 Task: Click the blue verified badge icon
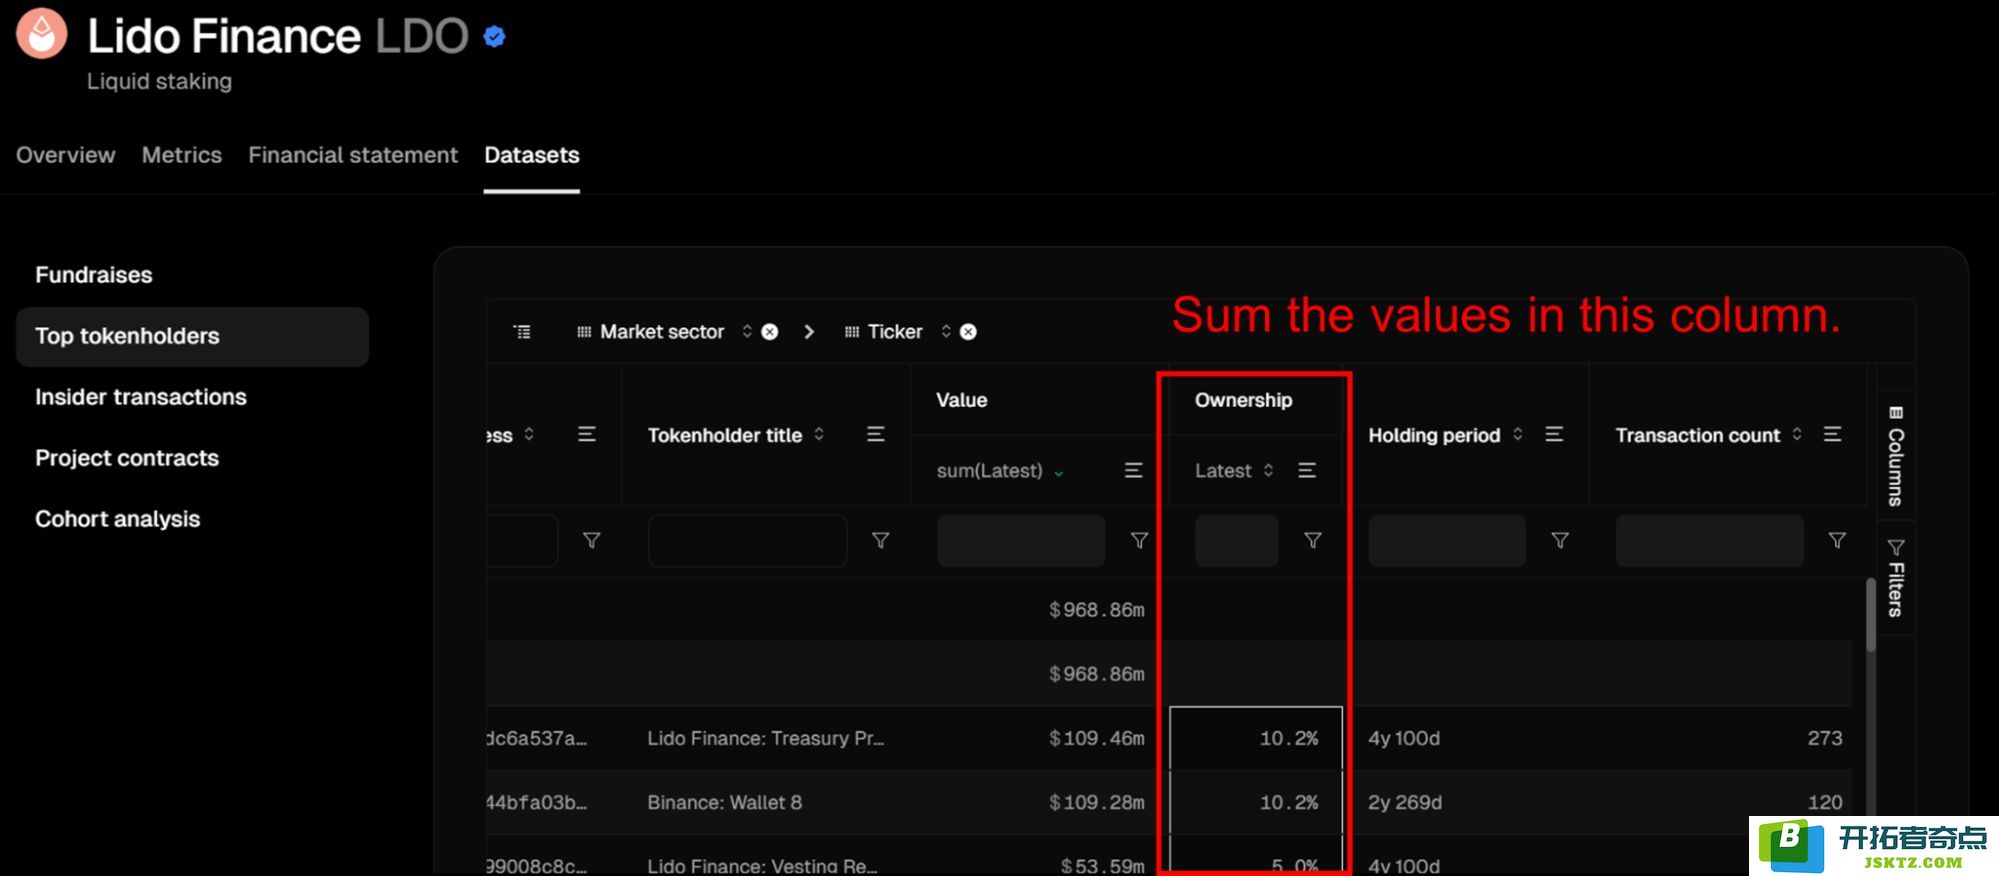tap(494, 37)
